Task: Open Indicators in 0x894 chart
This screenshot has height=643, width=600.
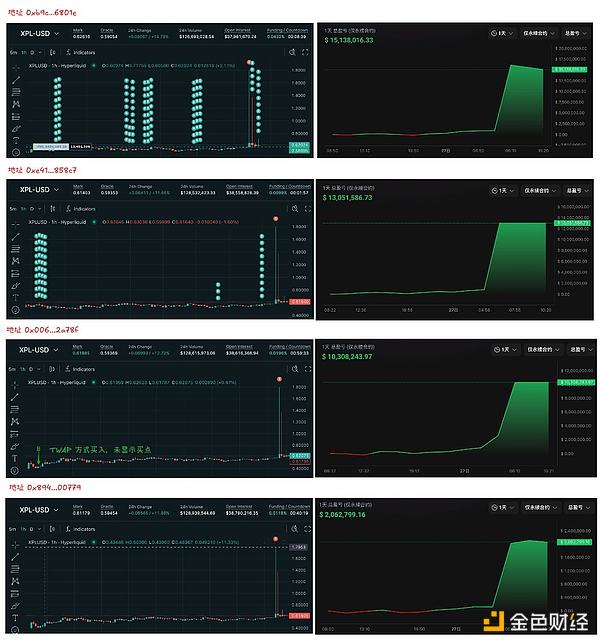Action: coord(80,529)
